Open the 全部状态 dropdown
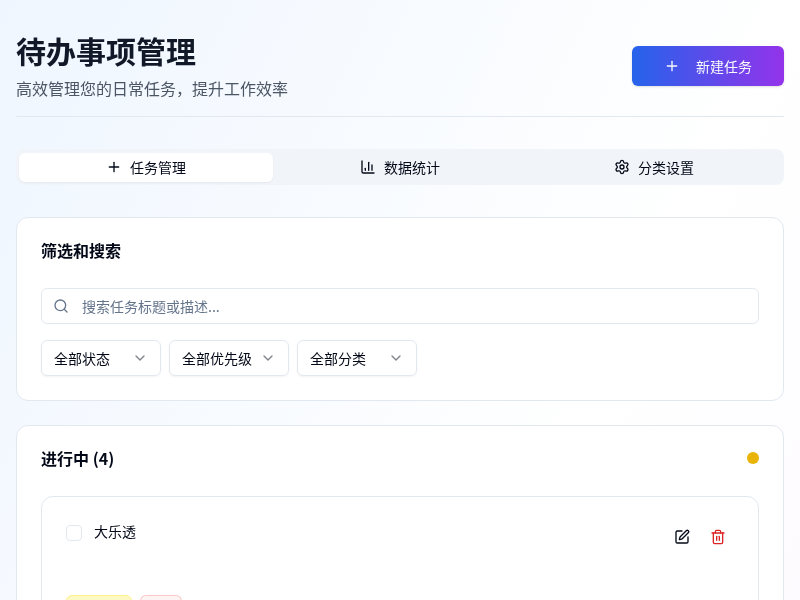800x600 pixels. tap(100, 358)
